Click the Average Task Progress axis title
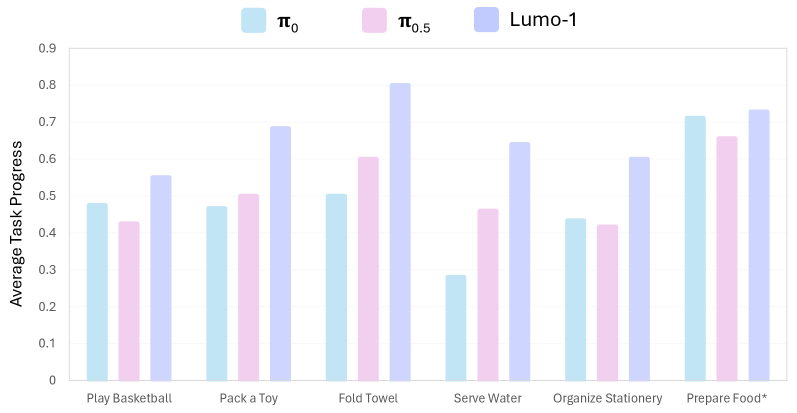 coord(16,214)
